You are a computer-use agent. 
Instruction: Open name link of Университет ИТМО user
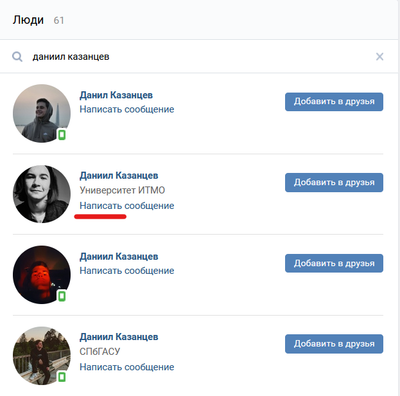point(119,176)
